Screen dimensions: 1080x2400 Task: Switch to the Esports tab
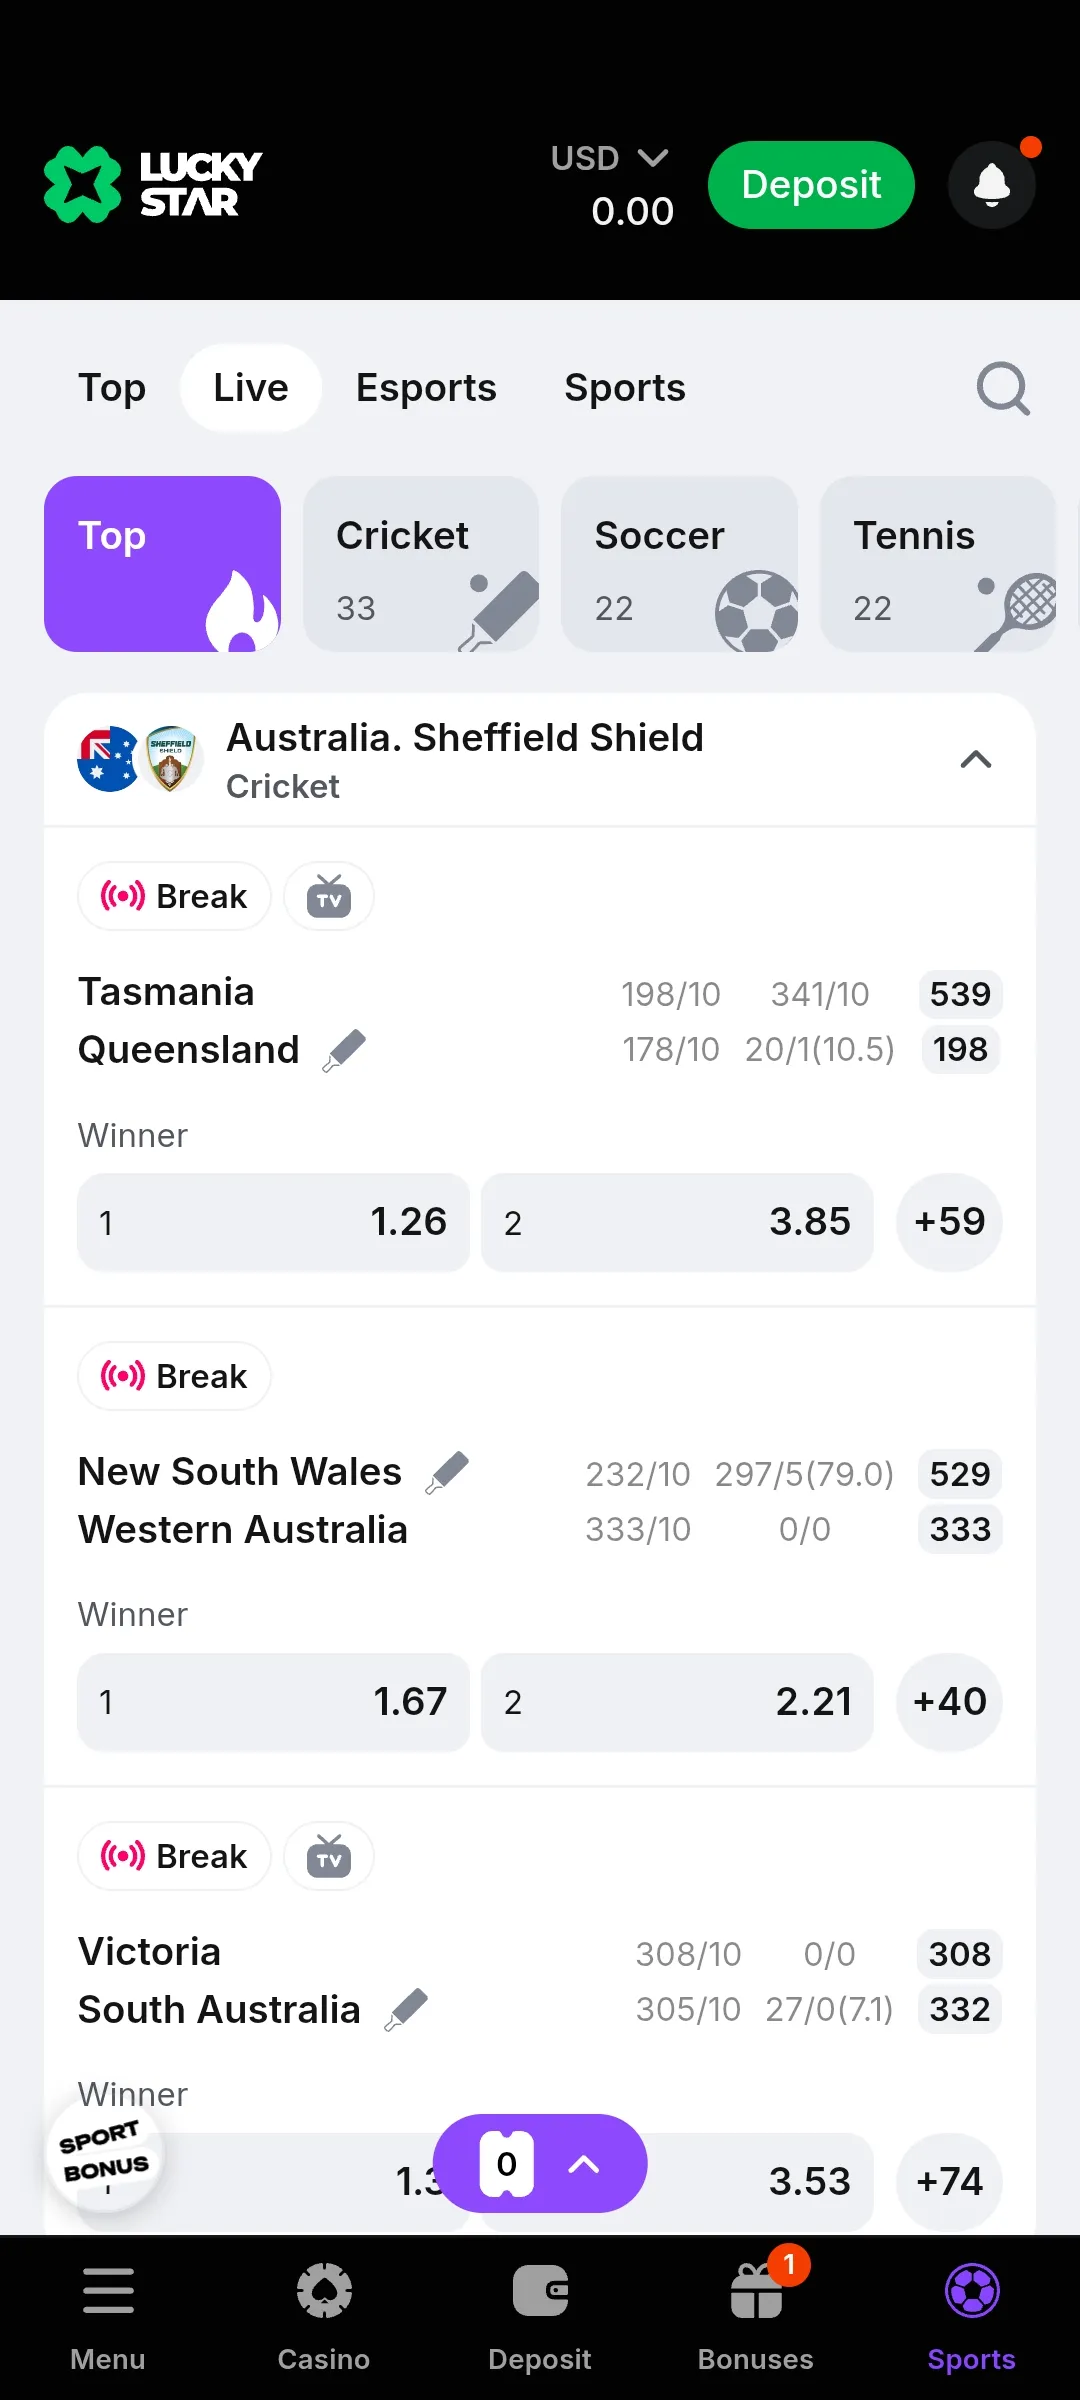pyautogui.click(x=426, y=388)
